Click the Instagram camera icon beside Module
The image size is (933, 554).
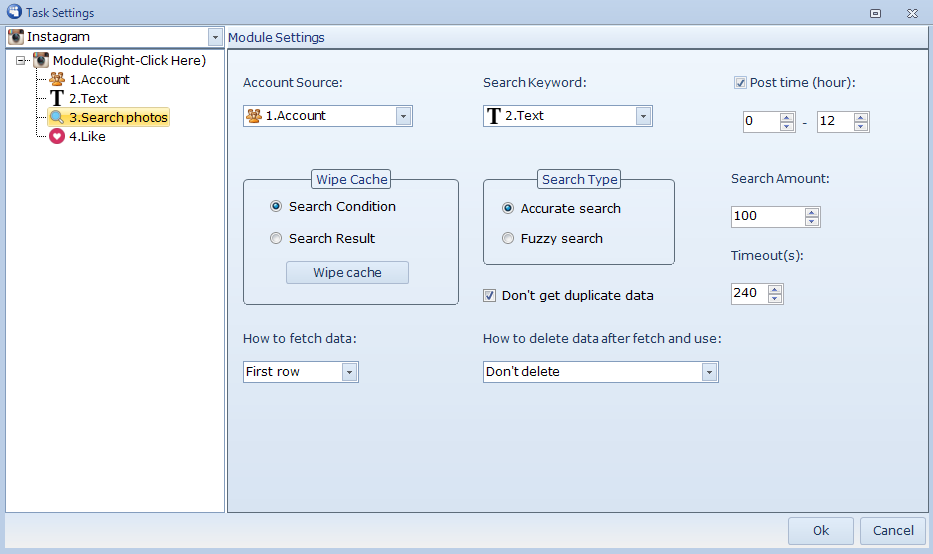[41, 61]
